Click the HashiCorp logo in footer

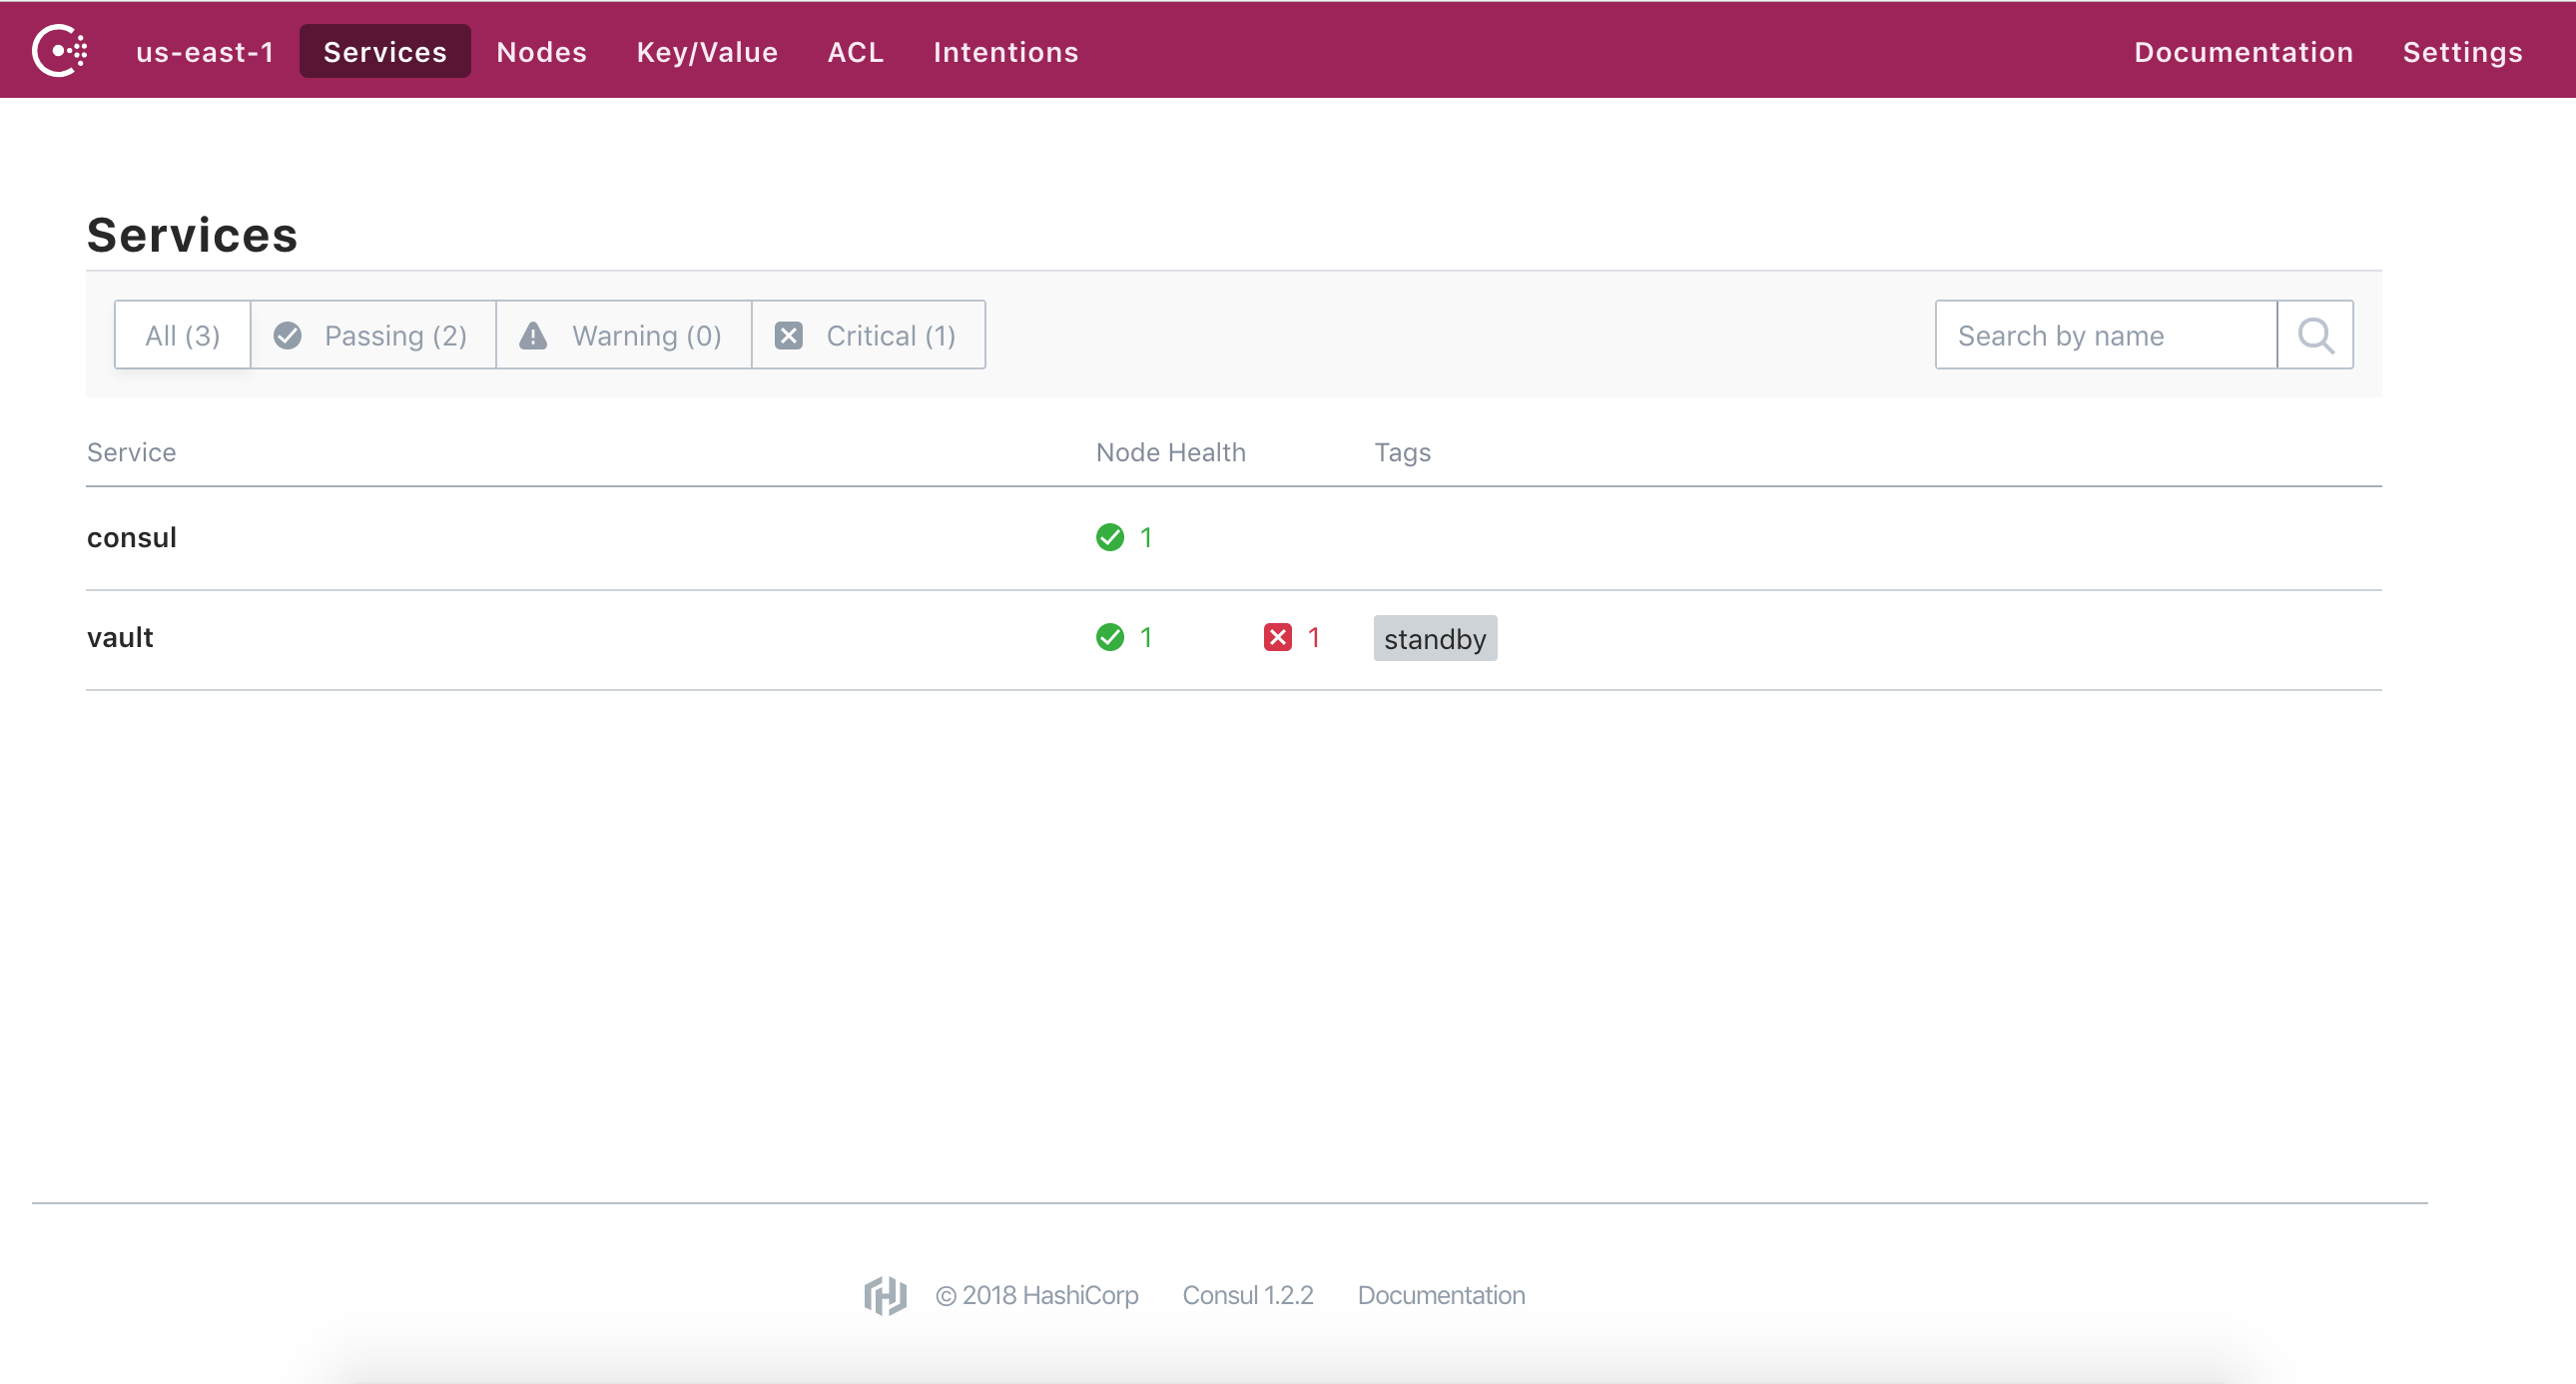885,1295
